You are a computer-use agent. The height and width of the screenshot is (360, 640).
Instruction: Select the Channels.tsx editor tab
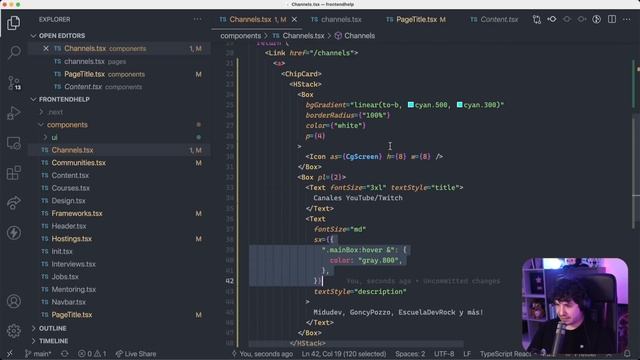pos(250,20)
